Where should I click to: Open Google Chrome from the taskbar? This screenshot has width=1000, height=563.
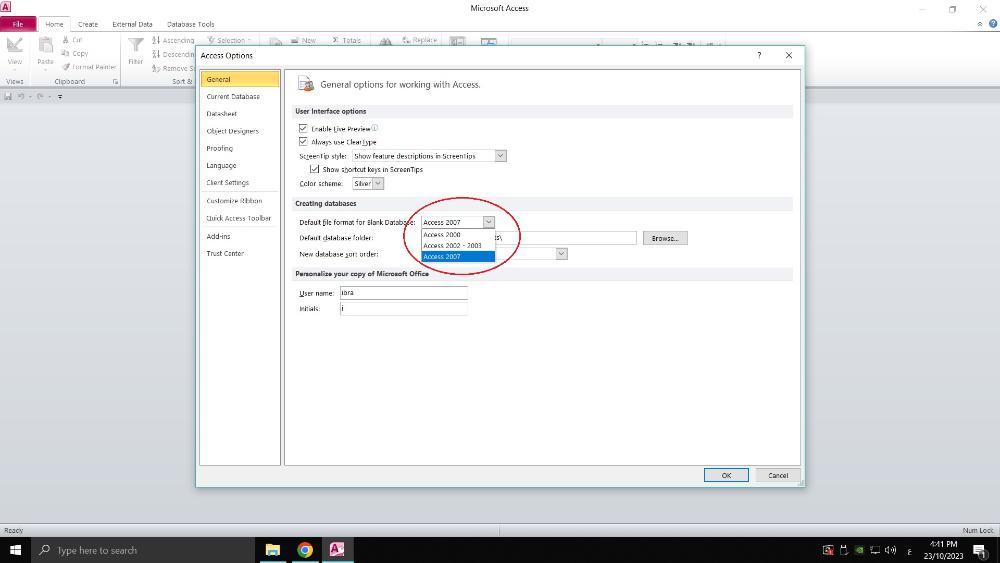click(x=305, y=550)
